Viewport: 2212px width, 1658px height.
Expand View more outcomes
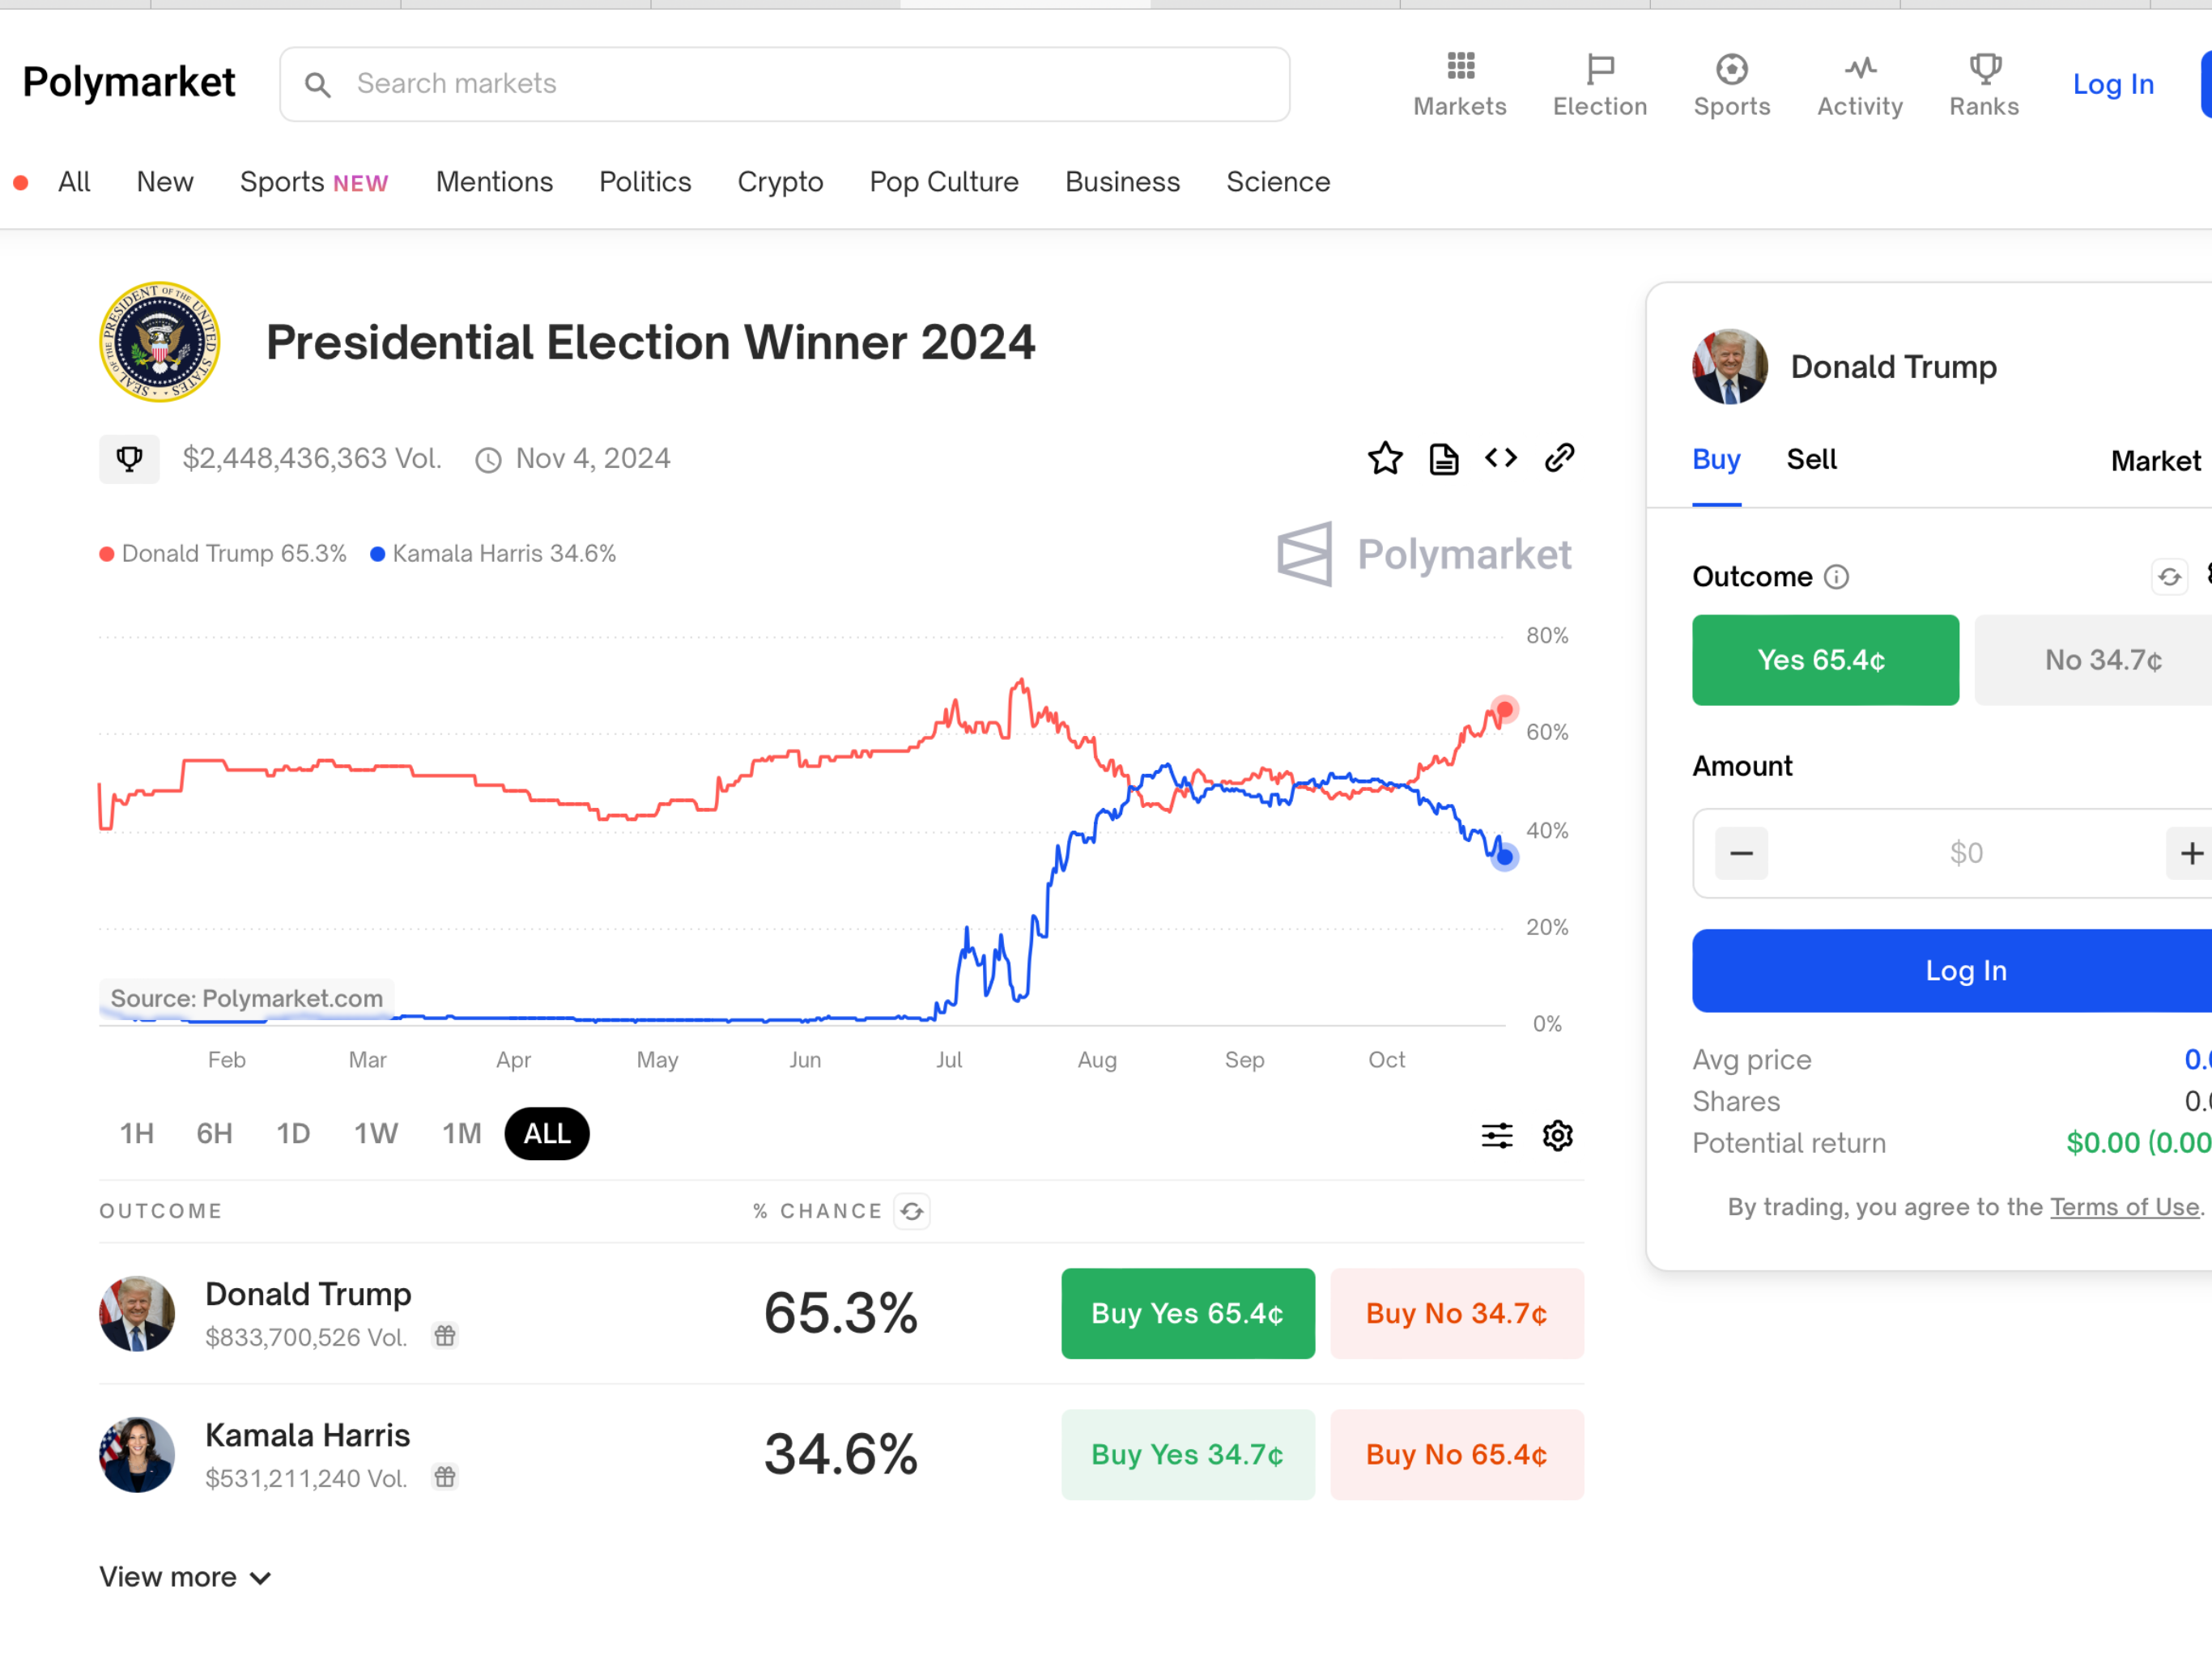[185, 1577]
